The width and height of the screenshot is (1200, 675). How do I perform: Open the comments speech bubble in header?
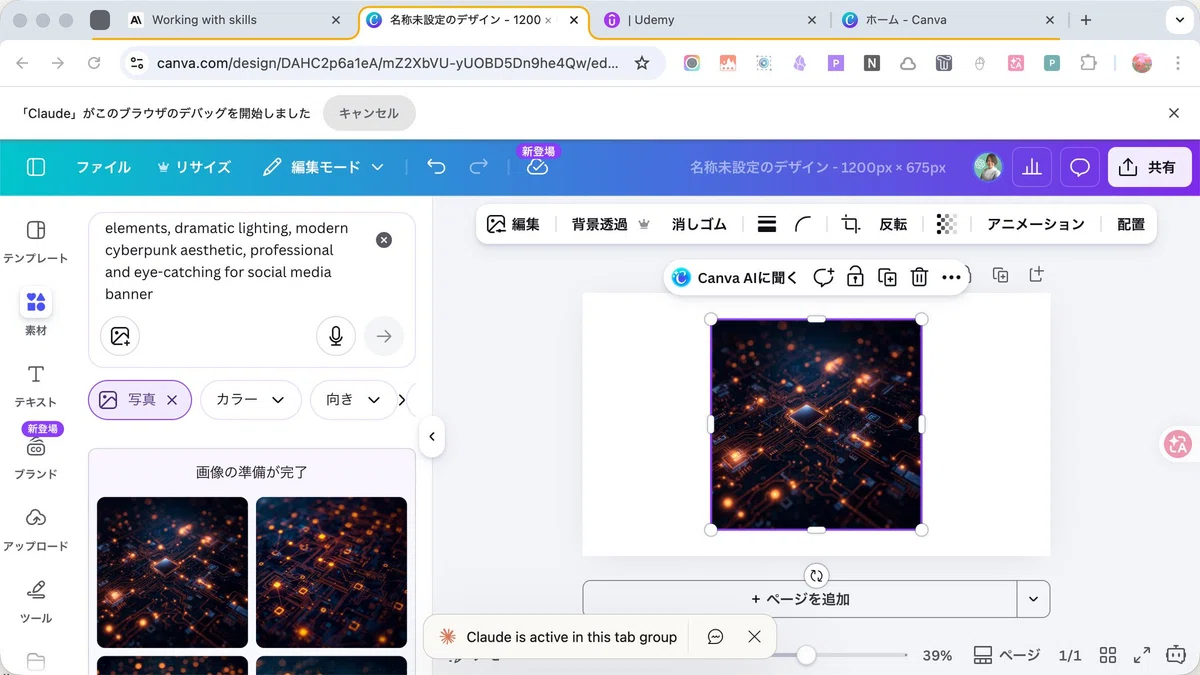pyautogui.click(x=1080, y=167)
